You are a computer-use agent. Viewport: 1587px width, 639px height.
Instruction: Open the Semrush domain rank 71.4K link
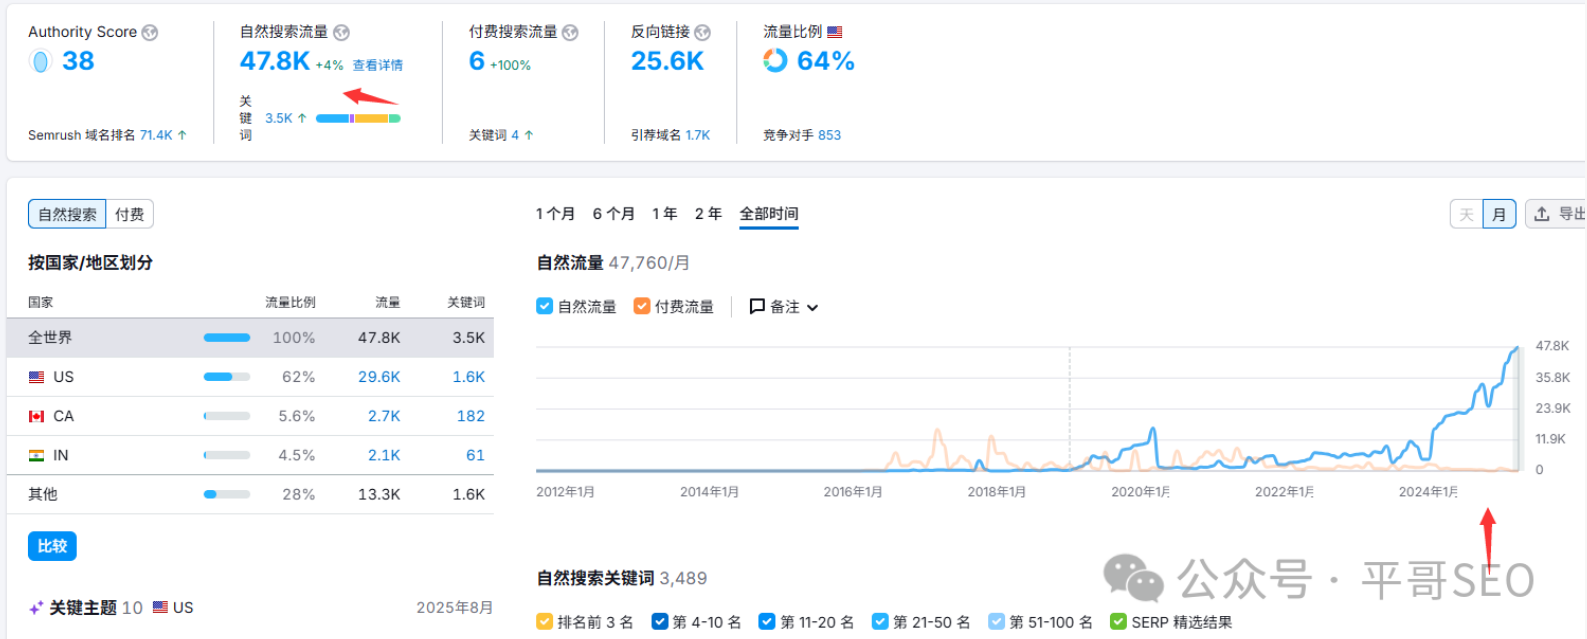(156, 135)
